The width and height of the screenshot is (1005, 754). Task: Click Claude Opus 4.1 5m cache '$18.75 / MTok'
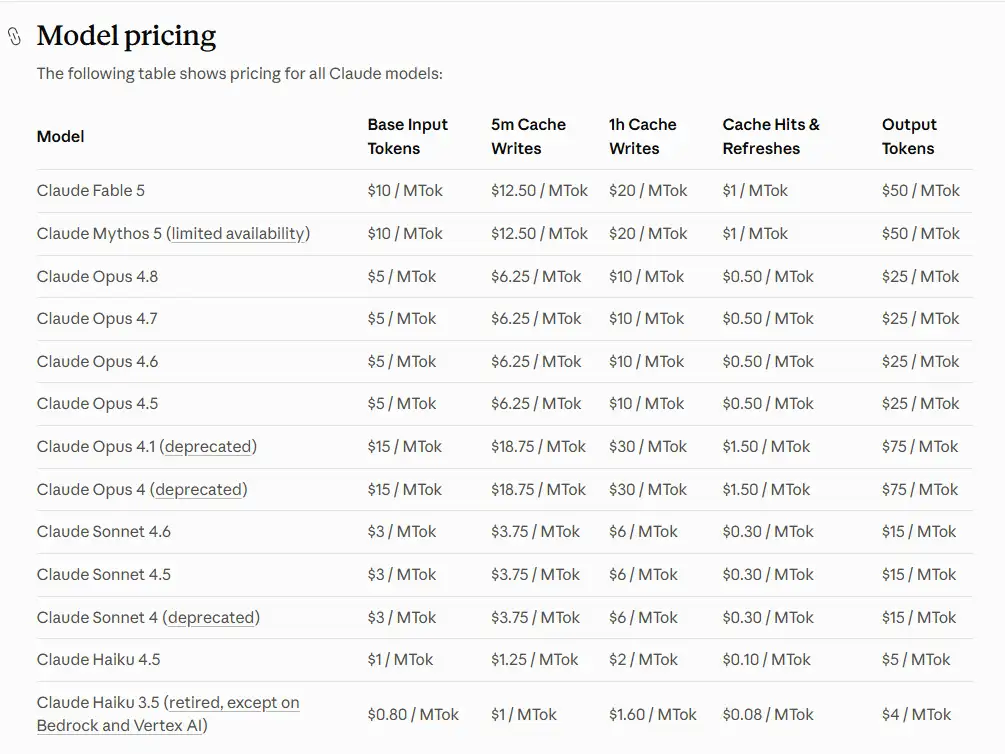[x=538, y=447]
